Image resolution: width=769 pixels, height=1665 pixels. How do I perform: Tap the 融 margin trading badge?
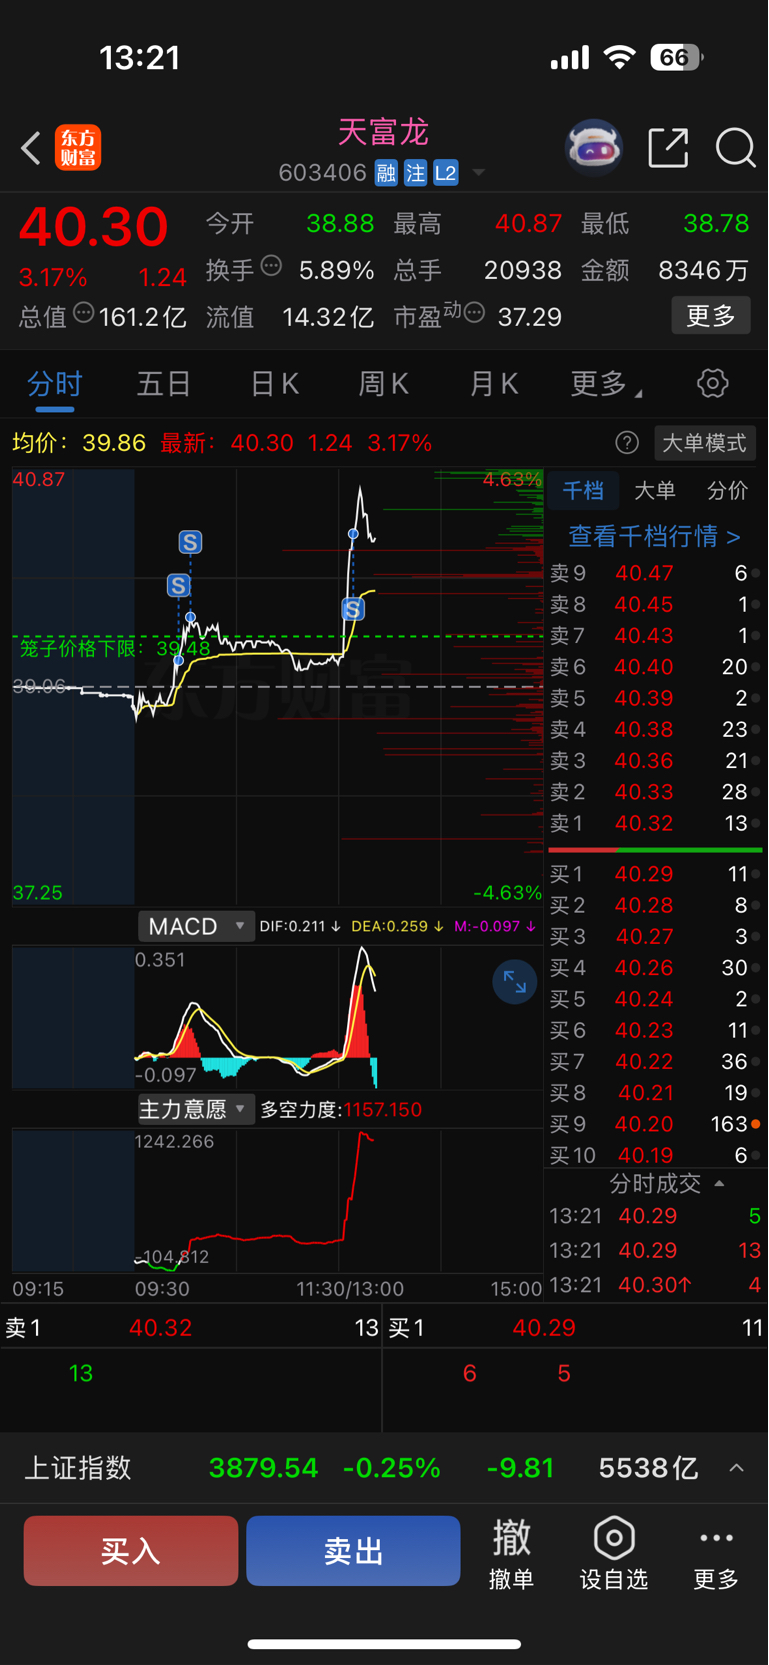click(x=386, y=173)
